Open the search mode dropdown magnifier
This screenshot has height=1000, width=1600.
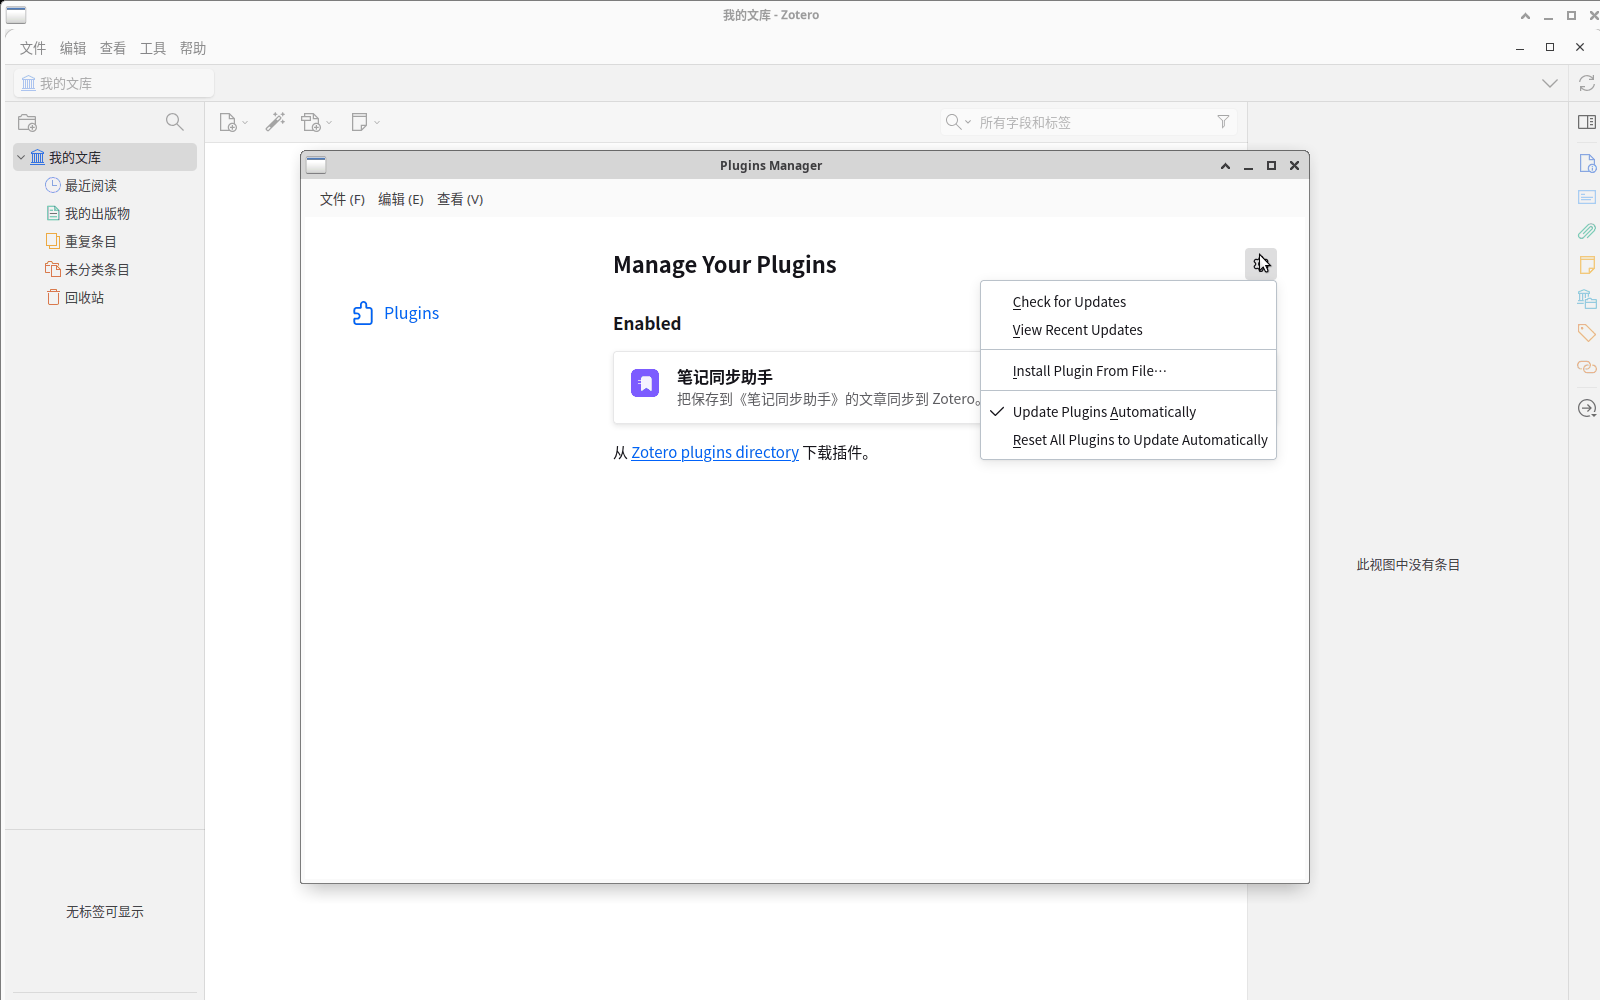coord(958,122)
